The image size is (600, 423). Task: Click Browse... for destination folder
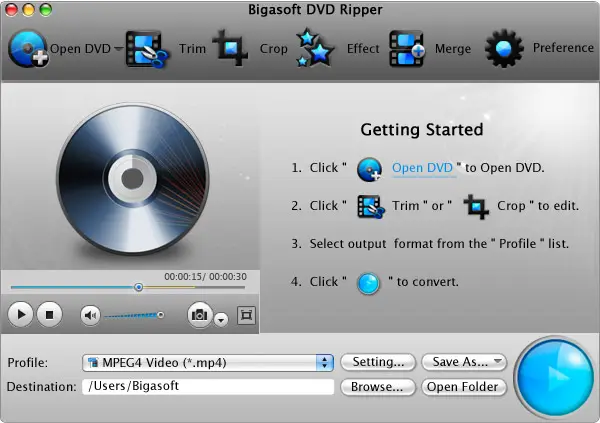click(x=377, y=387)
